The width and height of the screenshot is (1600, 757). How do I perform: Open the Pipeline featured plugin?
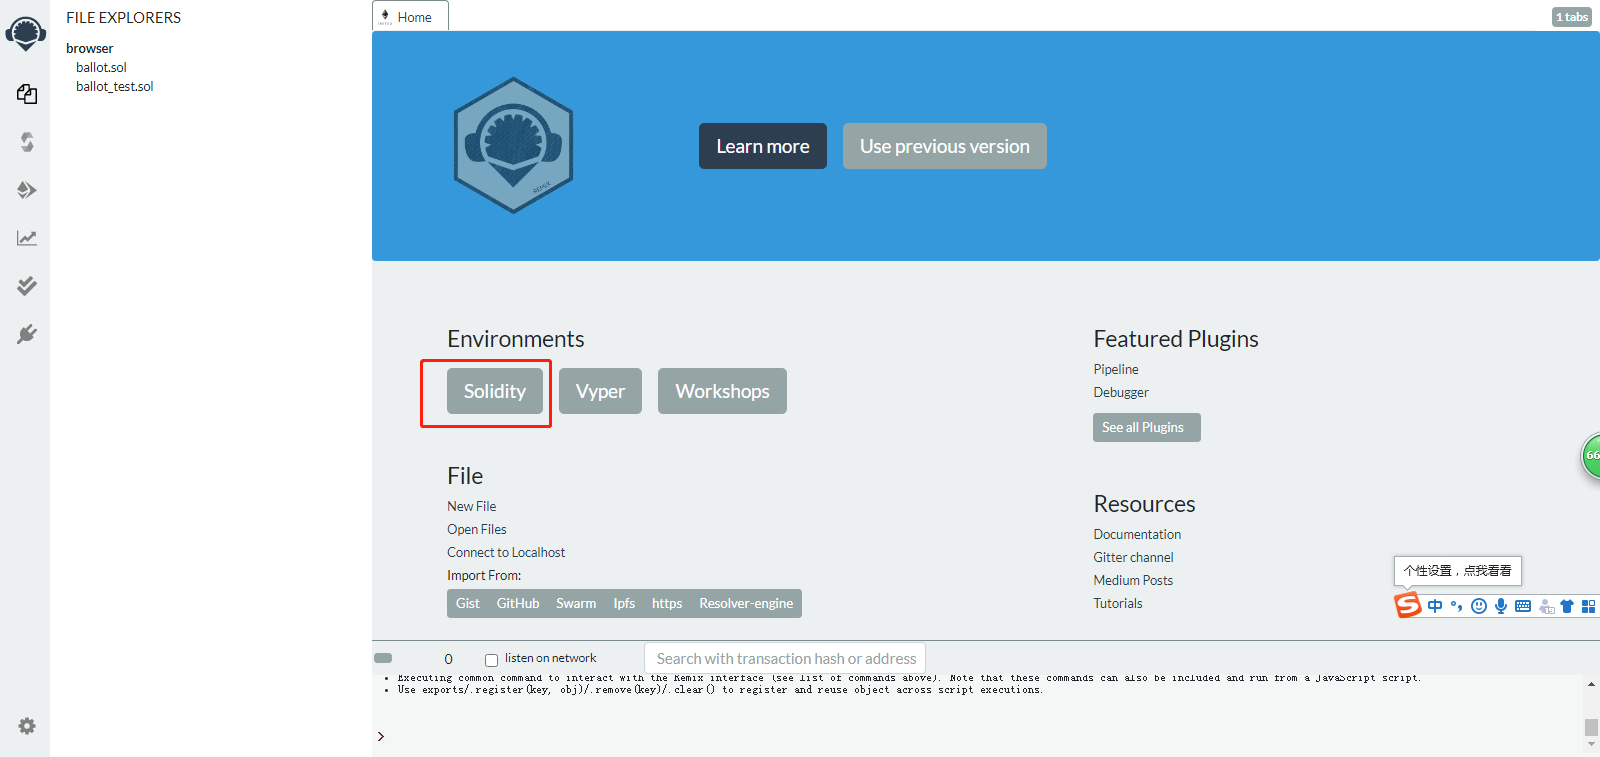click(x=1116, y=369)
